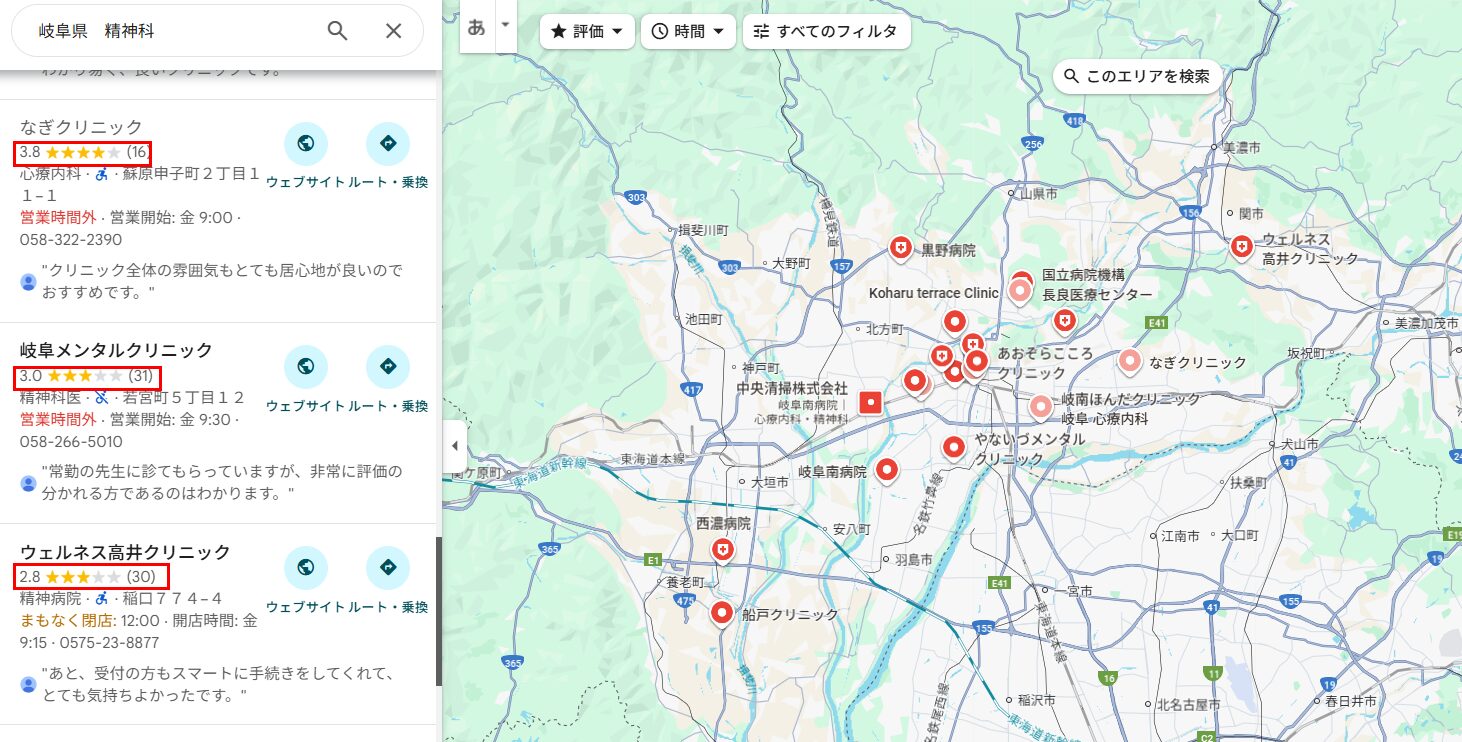Select the やないづメンタルクリニック map pin
The image size is (1462, 742).
[954, 448]
